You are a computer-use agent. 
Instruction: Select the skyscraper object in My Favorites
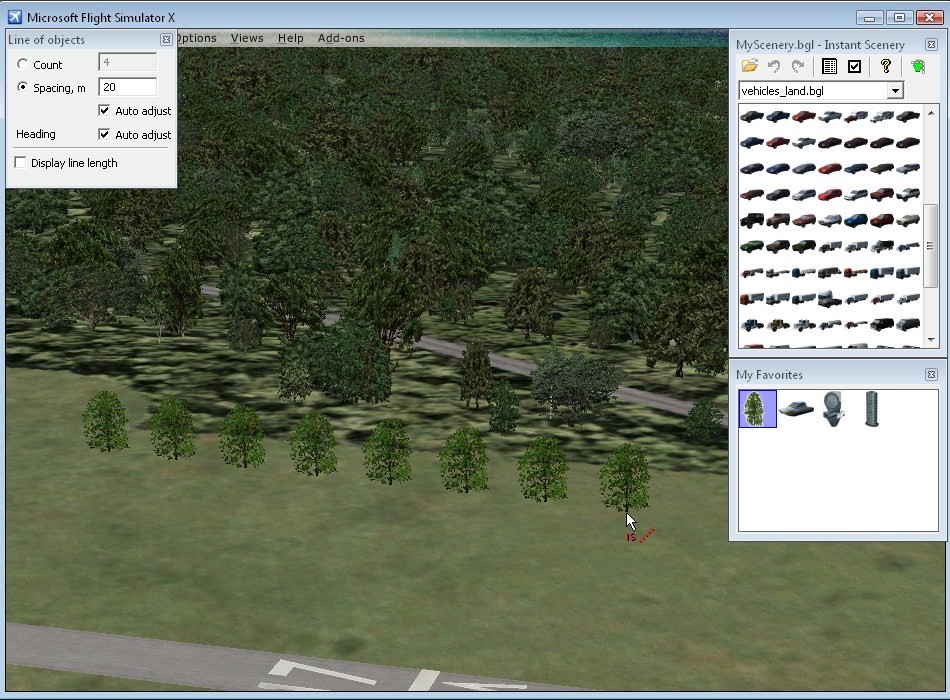pos(871,409)
